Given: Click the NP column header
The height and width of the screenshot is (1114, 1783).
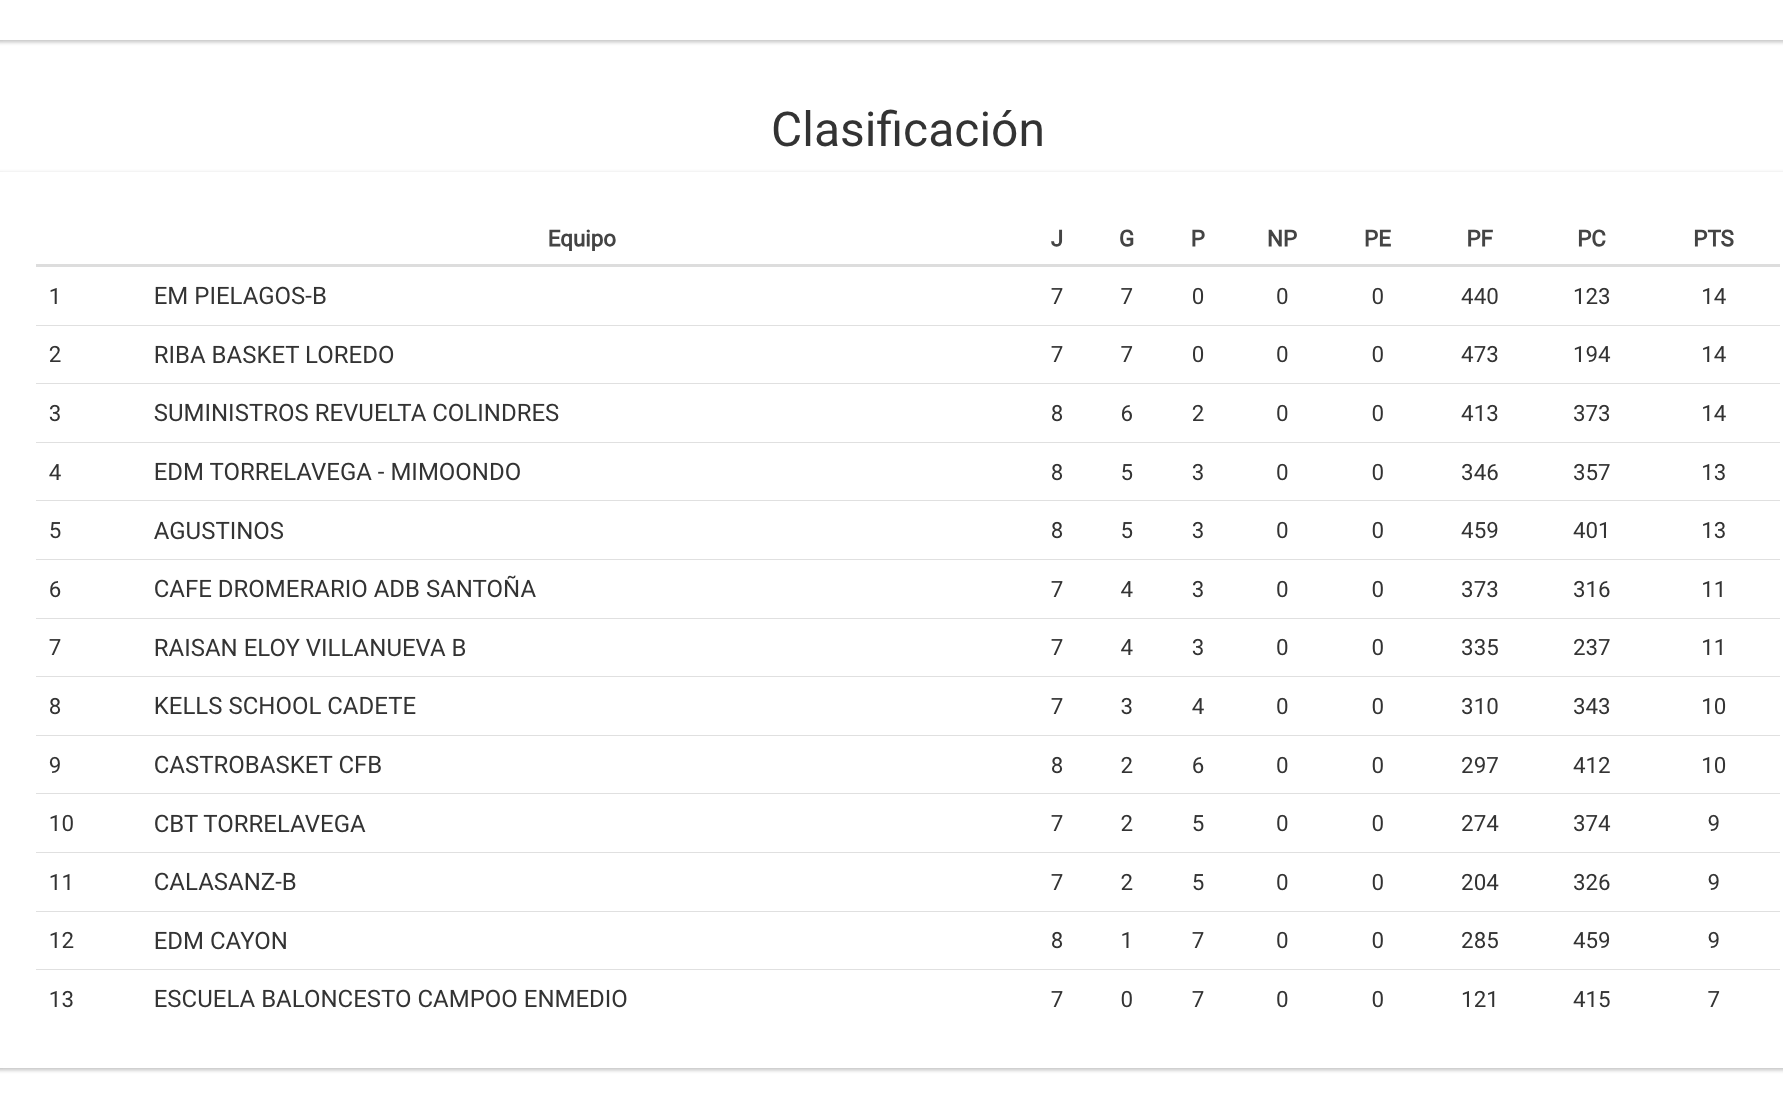Looking at the screenshot, I should (1281, 239).
